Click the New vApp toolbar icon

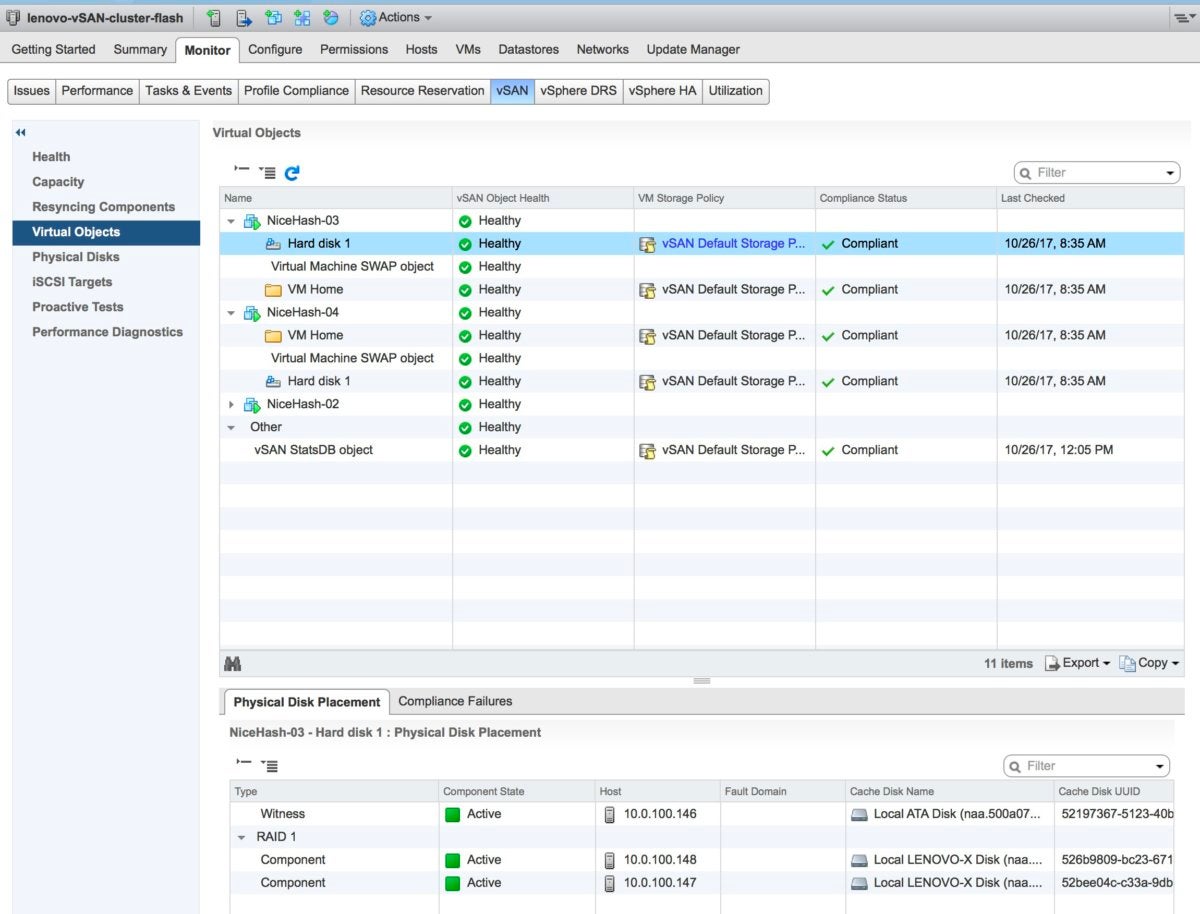click(x=301, y=17)
